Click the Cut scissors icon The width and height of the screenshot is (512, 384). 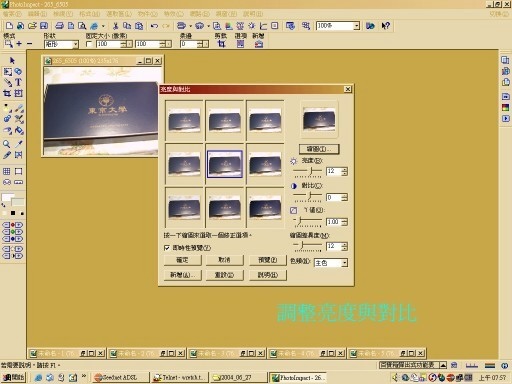pos(116,26)
